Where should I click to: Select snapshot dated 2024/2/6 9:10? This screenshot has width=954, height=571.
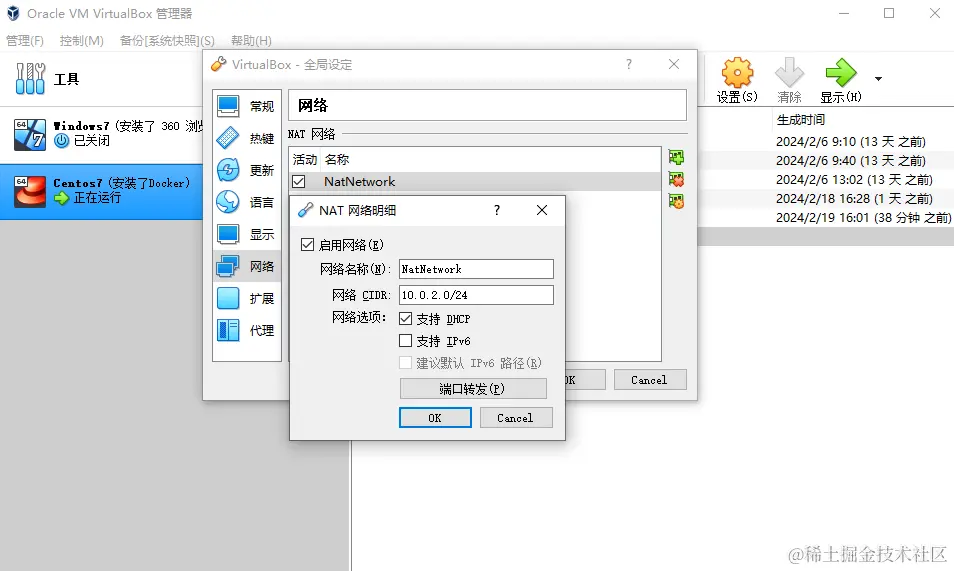point(851,142)
